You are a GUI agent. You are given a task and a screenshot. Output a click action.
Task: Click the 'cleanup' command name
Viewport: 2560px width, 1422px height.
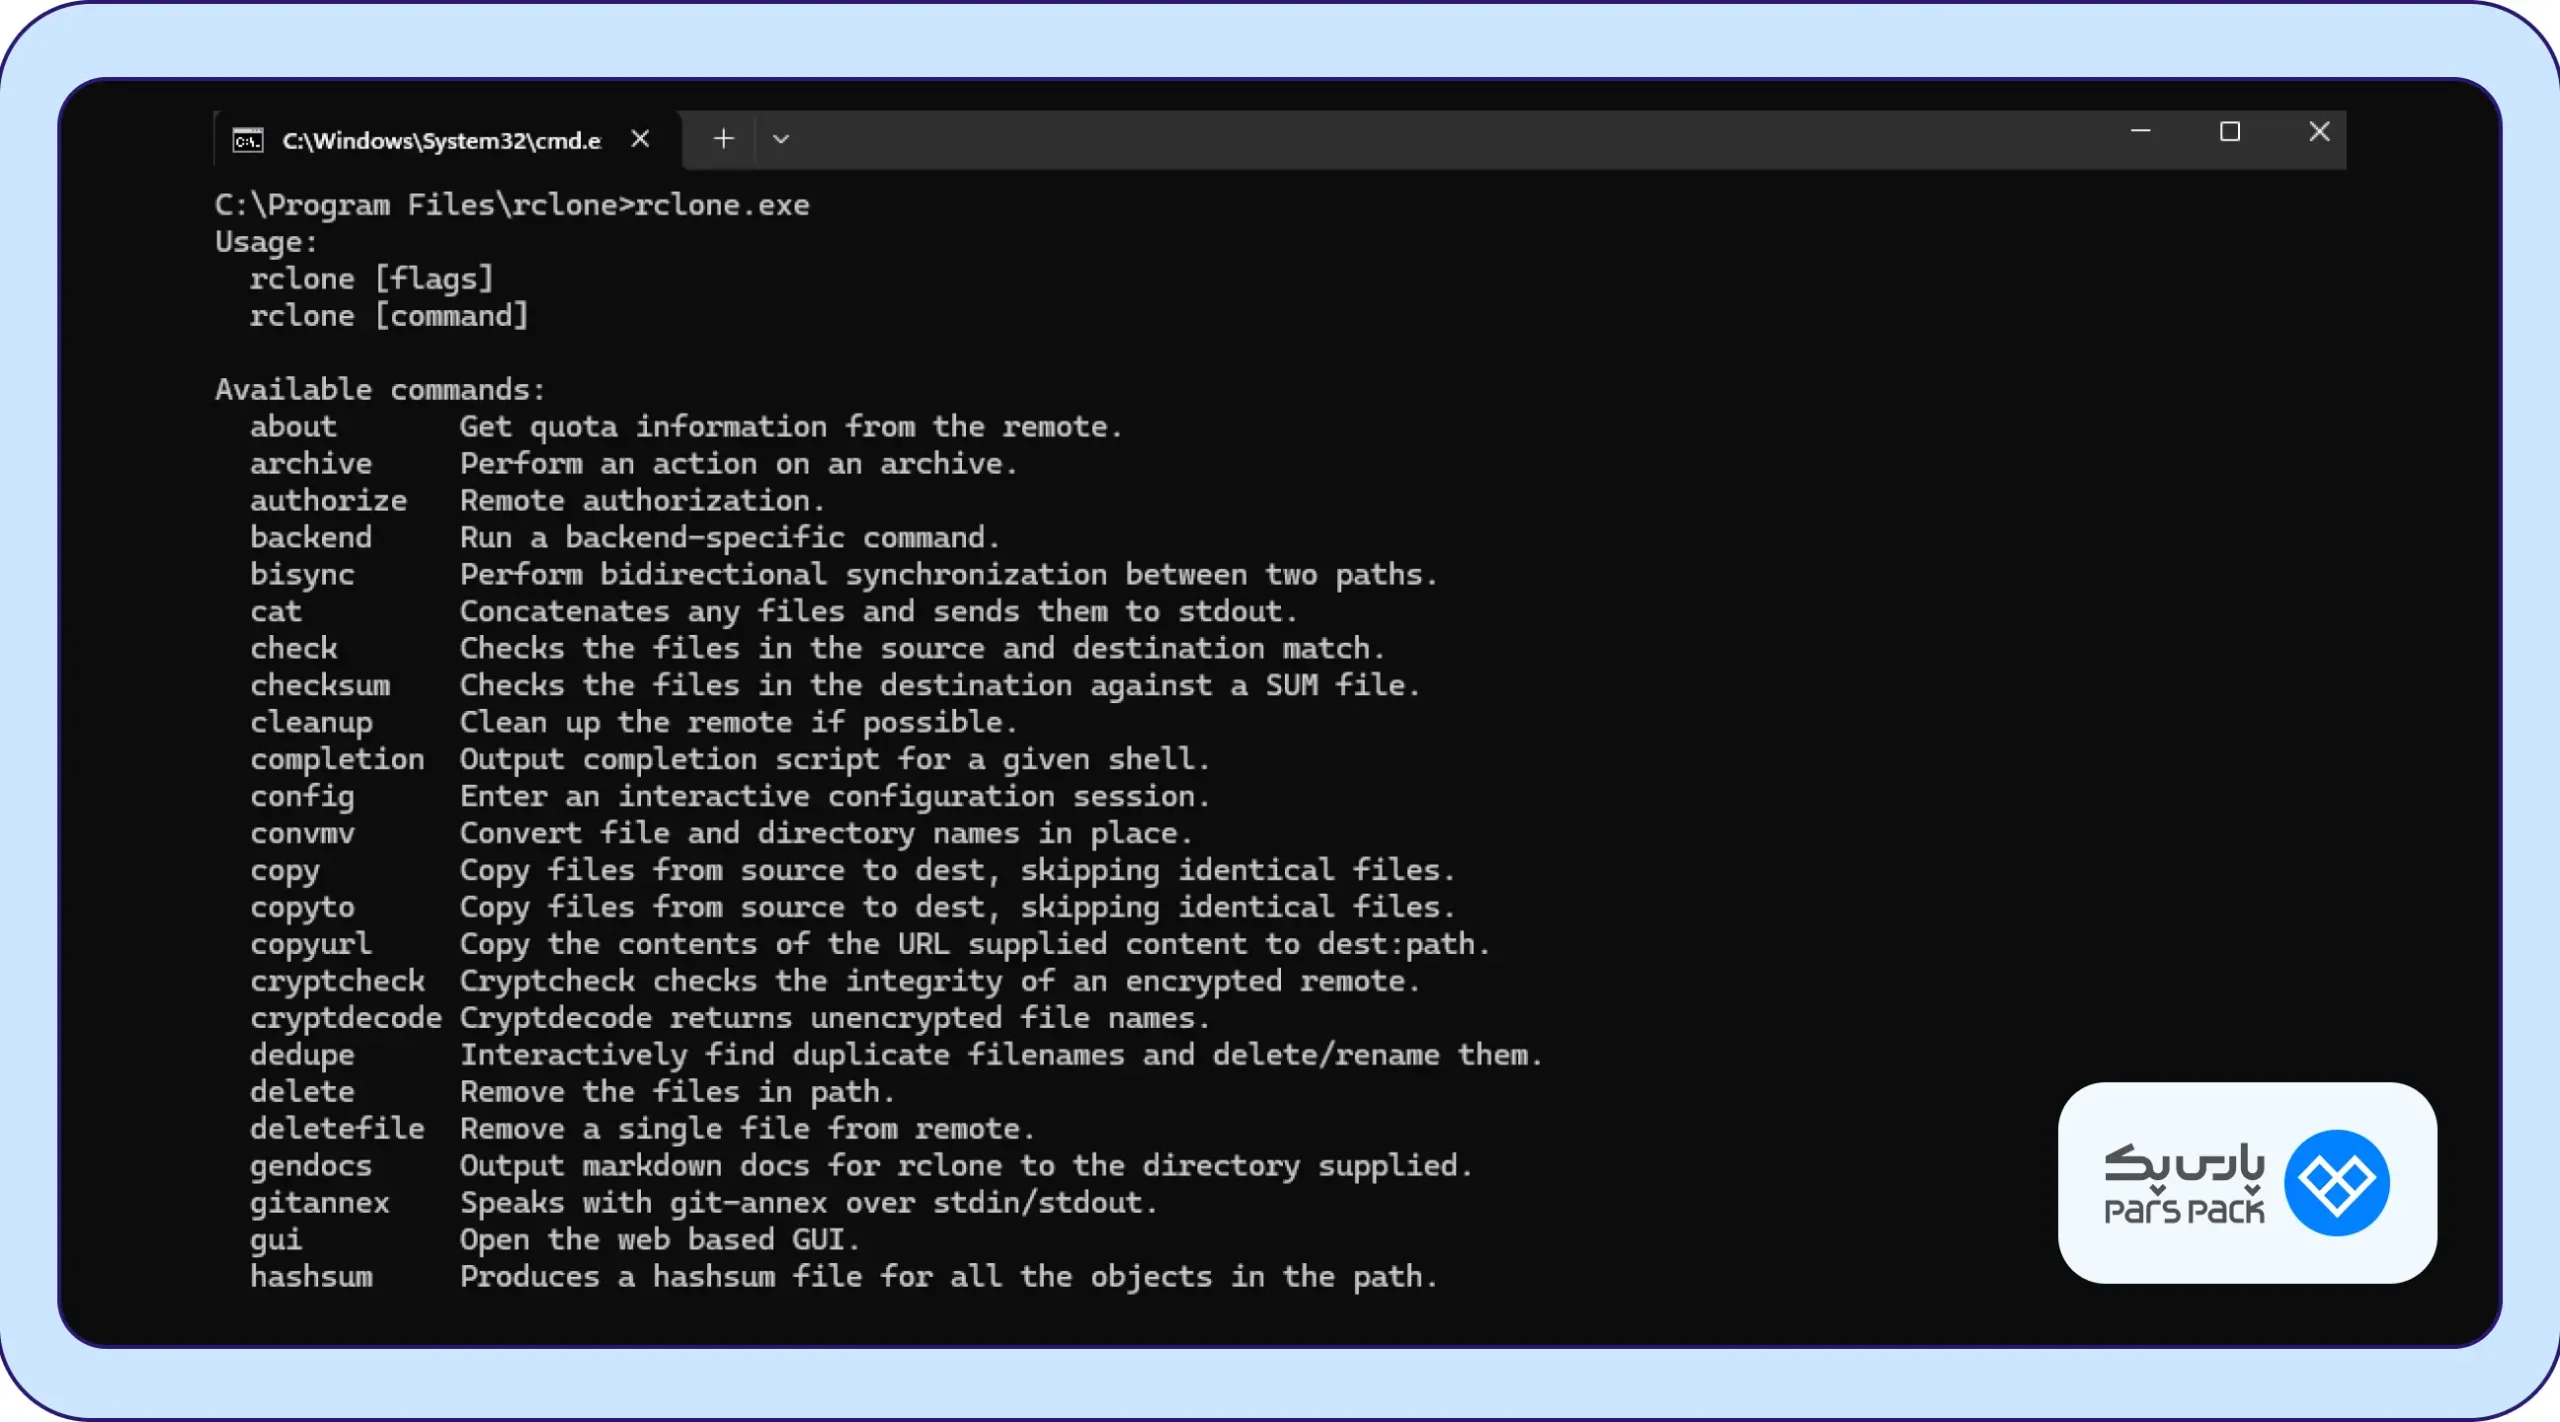[x=311, y=723]
